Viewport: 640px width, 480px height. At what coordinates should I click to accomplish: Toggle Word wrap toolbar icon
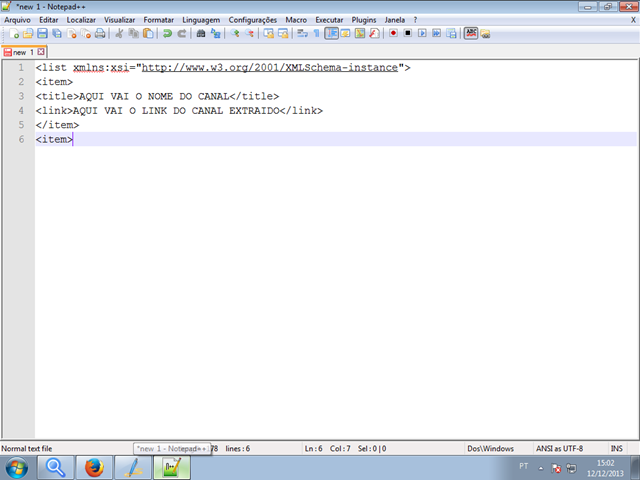pos(302,33)
